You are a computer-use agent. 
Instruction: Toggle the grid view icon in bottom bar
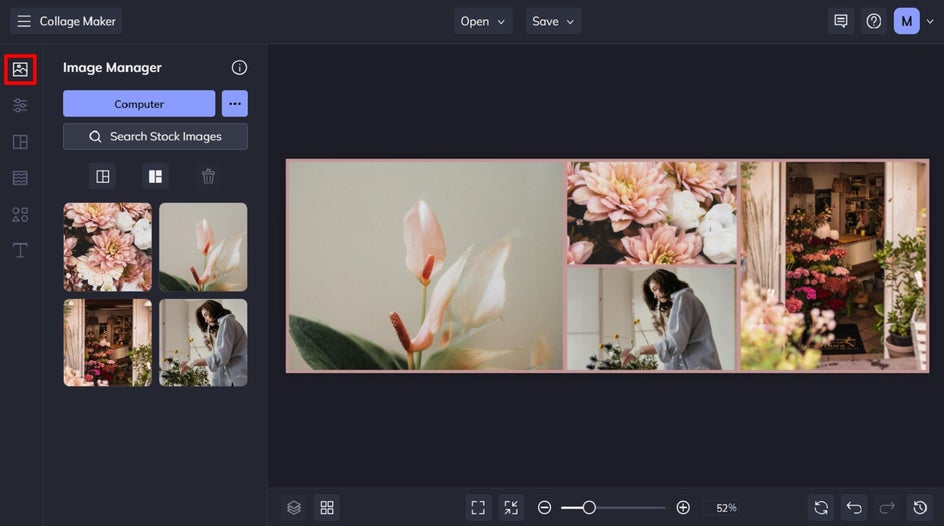327,507
